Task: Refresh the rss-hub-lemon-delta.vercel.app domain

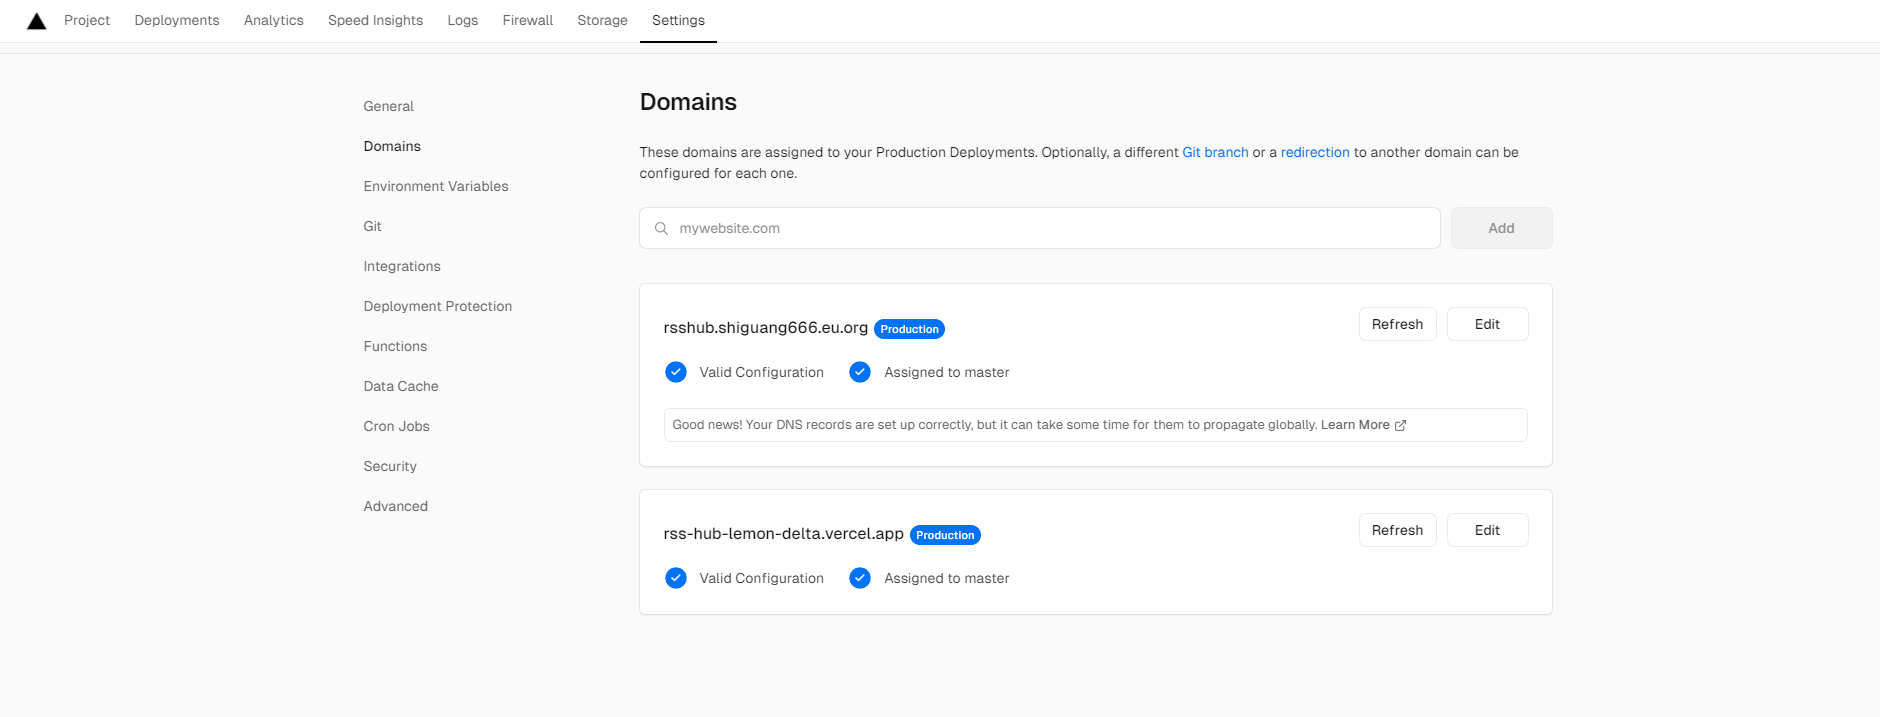Action: tap(1397, 530)
